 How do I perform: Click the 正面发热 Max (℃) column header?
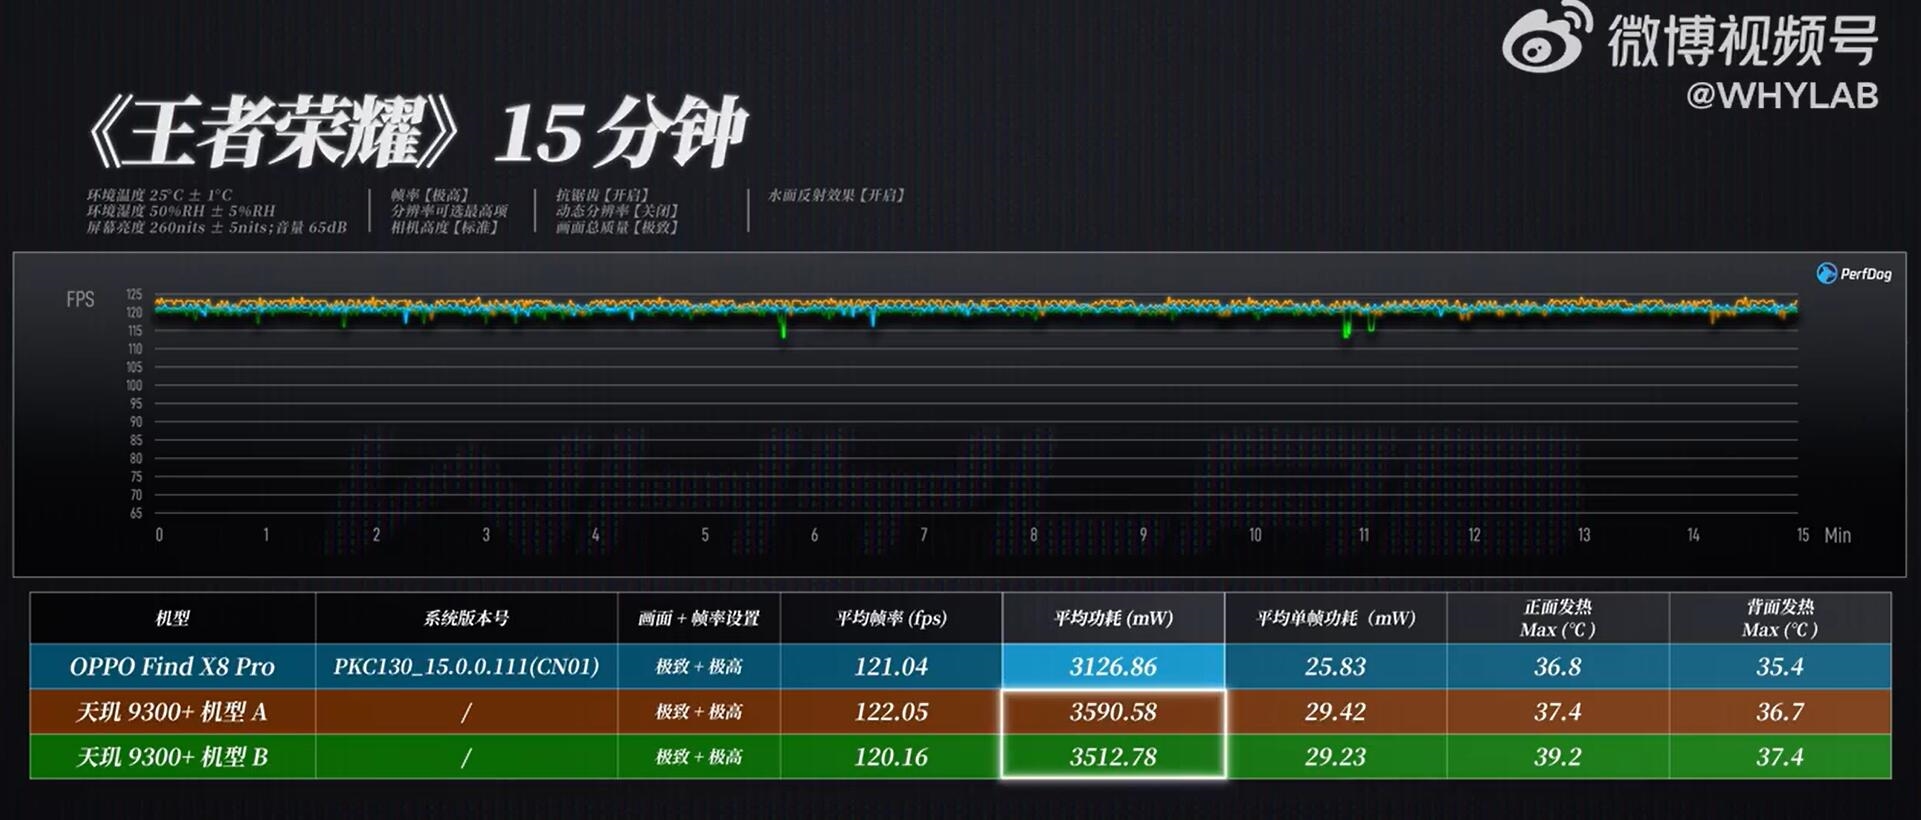(1558, 618)
